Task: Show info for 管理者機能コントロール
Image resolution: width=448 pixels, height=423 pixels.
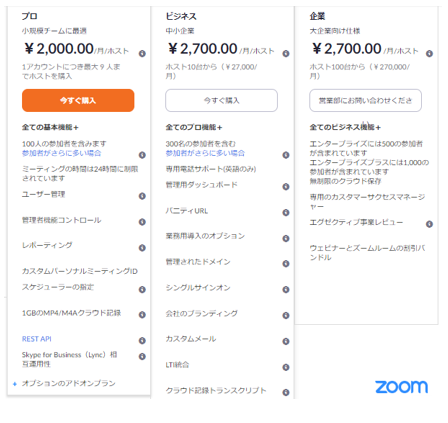Action: coord(142,222)
